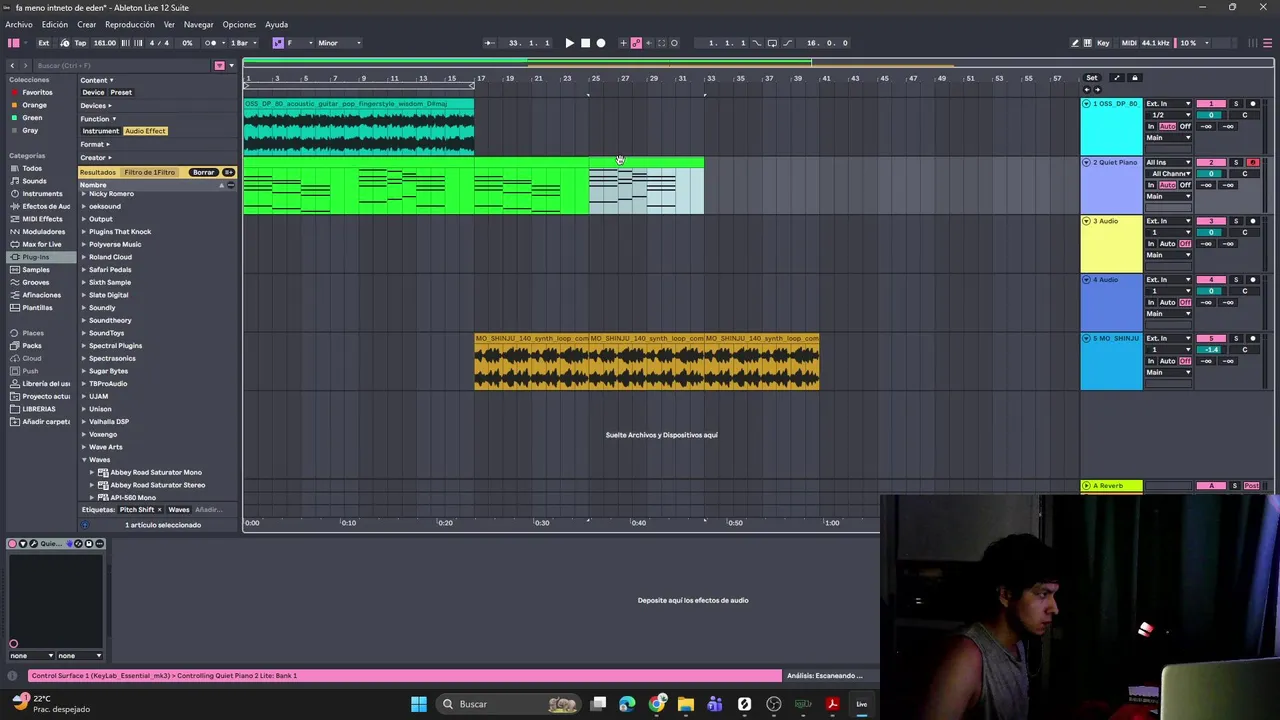Open the Edición menu
The image size is (1280, 720).
click(x=55, y=24)
